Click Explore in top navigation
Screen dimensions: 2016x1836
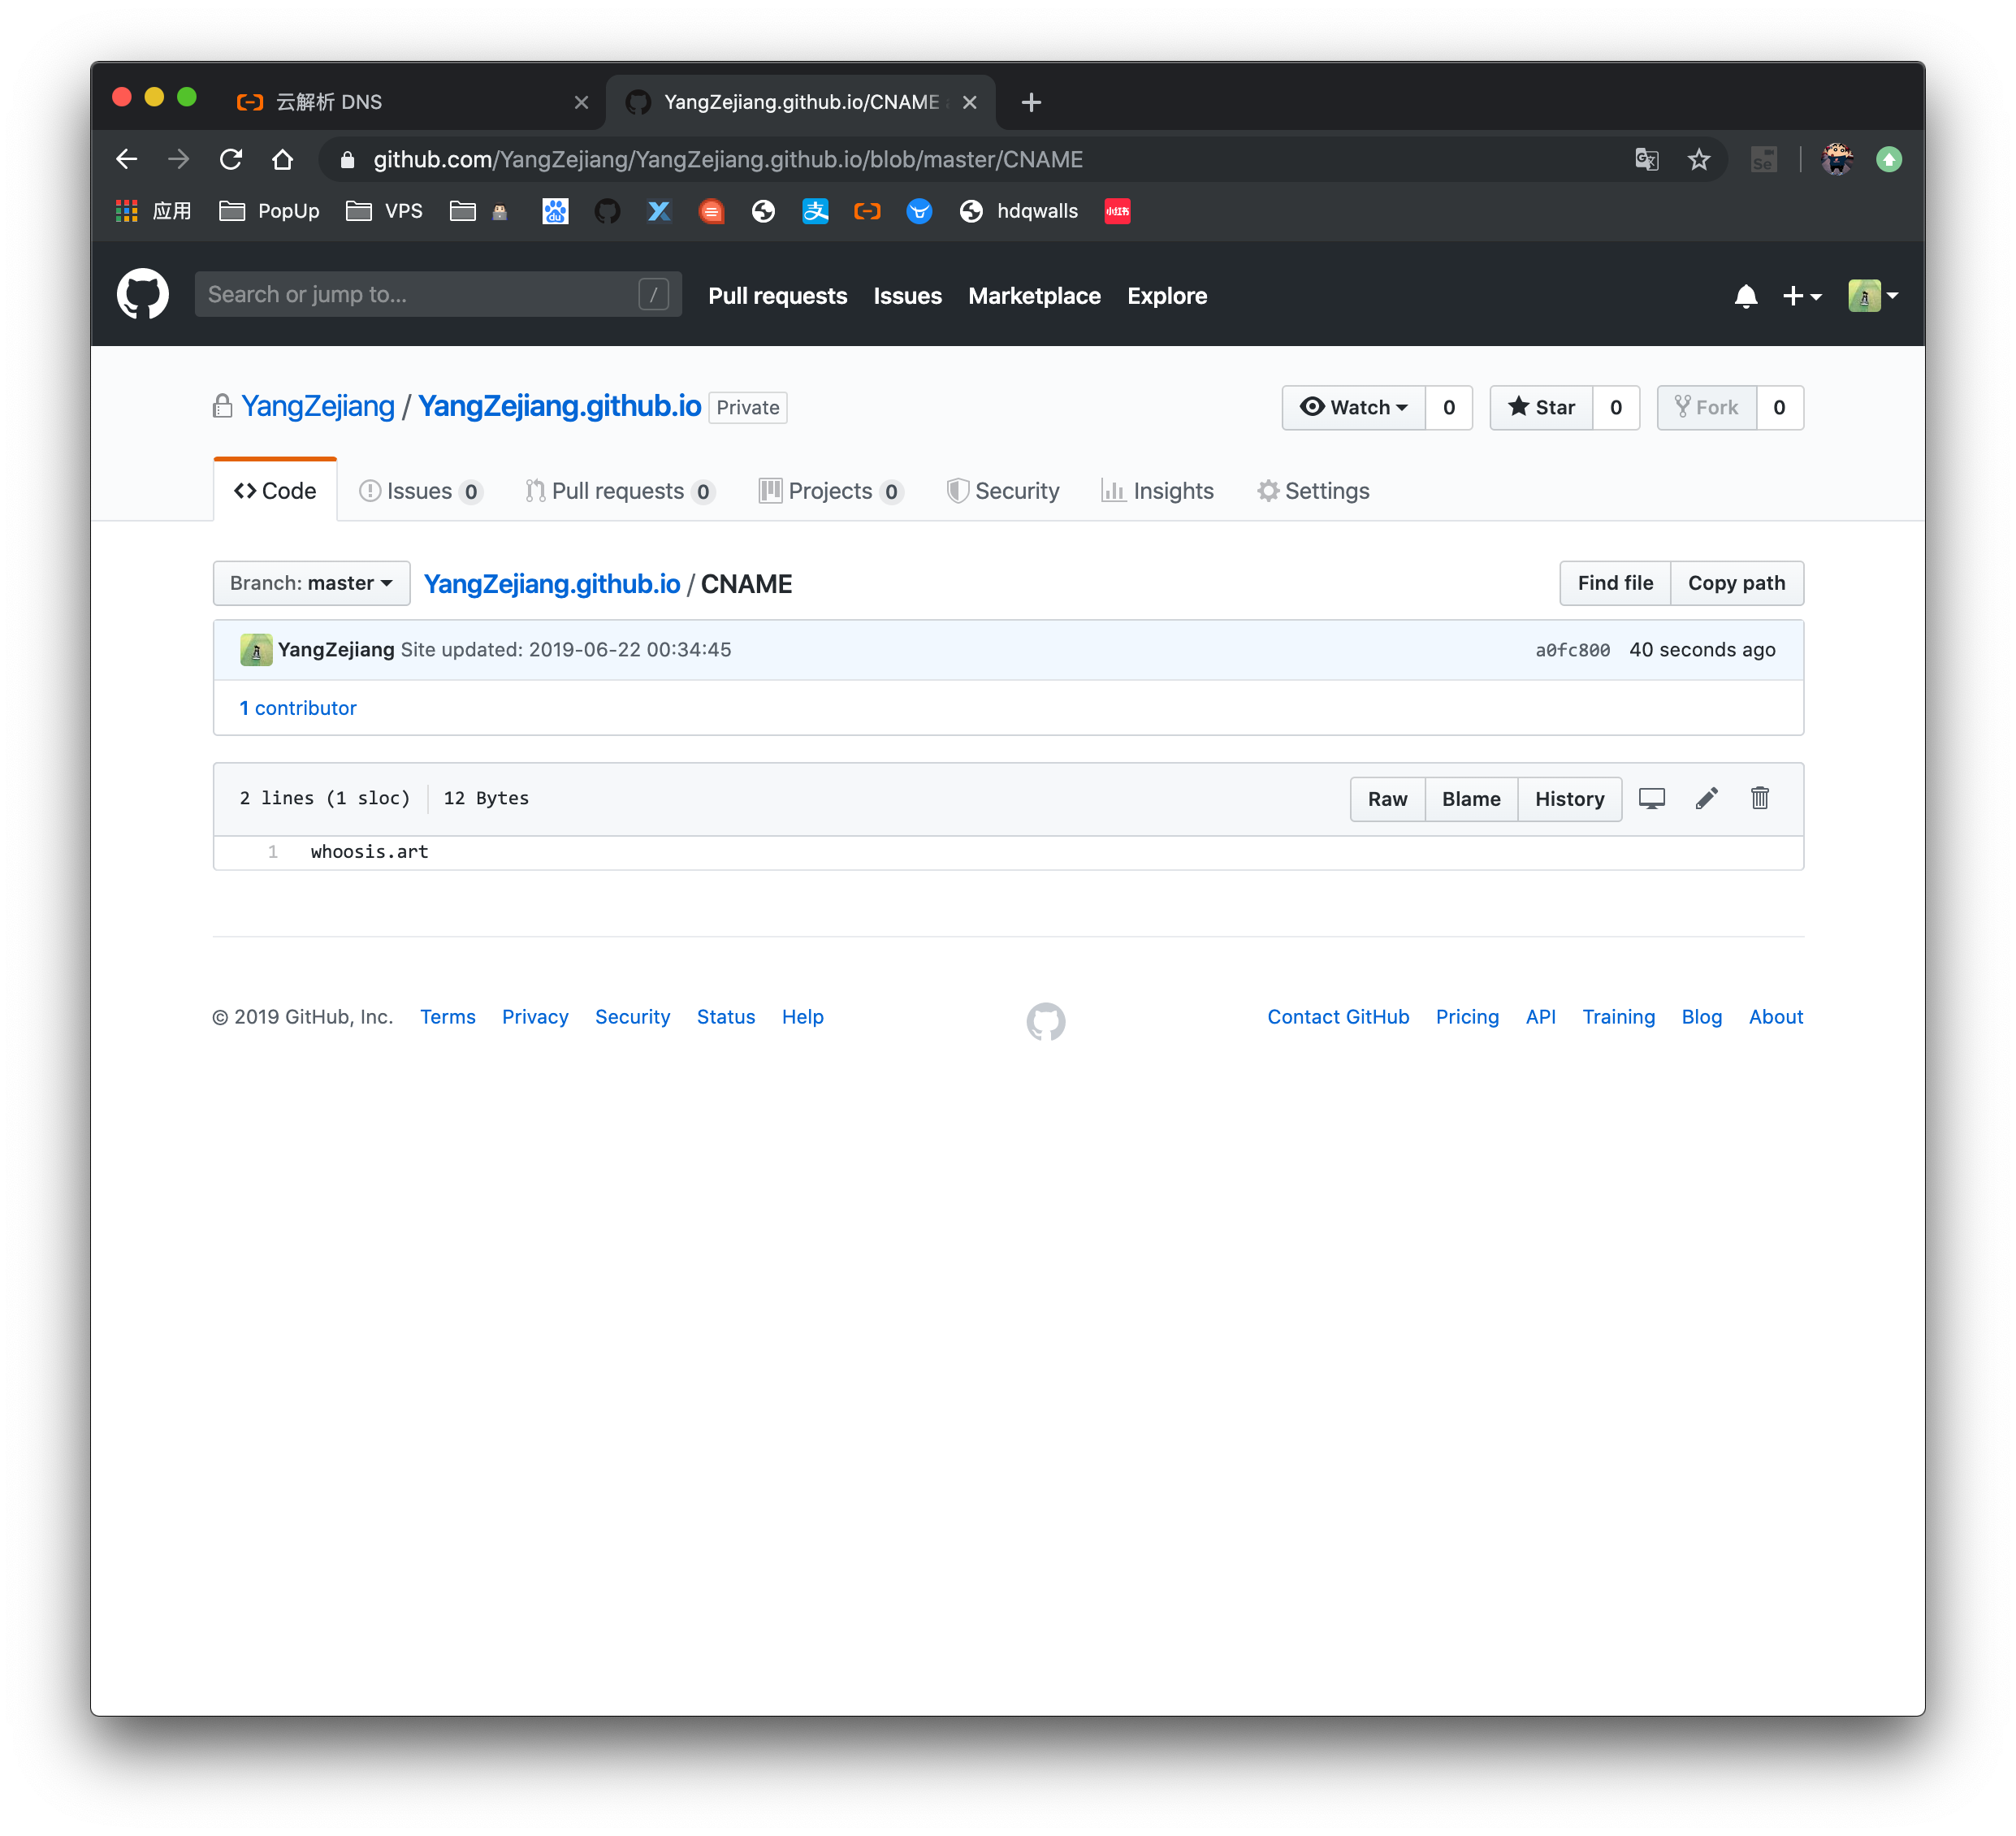pyautogui.click(x=1167, y=296)
